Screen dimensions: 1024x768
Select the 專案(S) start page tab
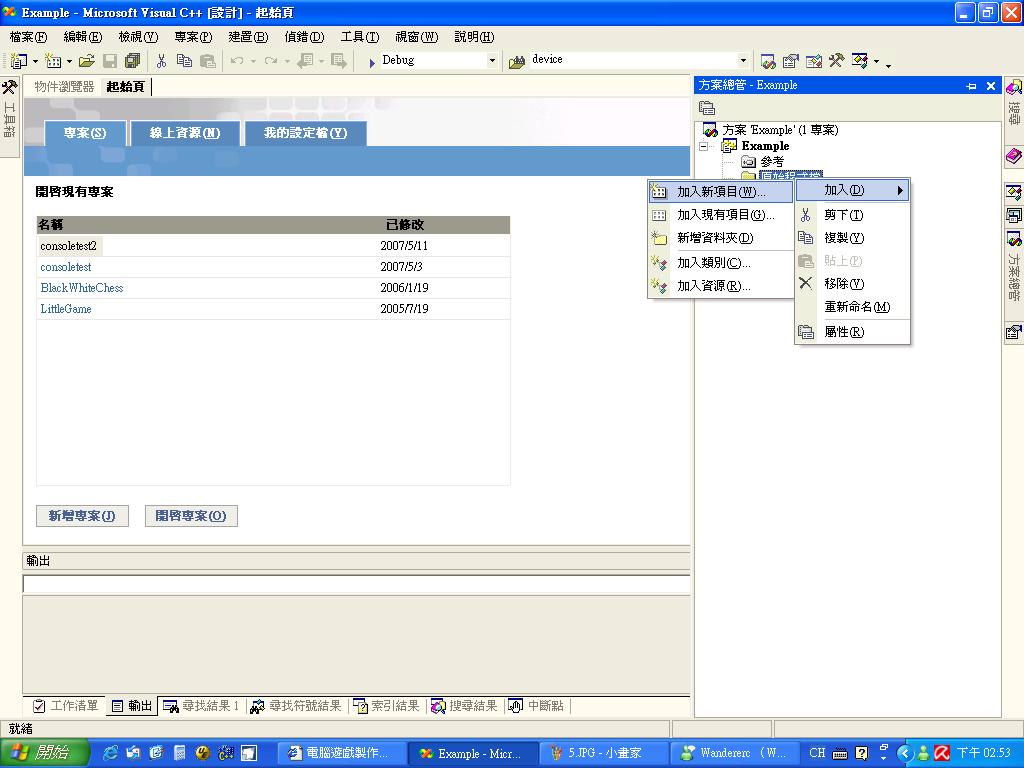tap(85, 133)
